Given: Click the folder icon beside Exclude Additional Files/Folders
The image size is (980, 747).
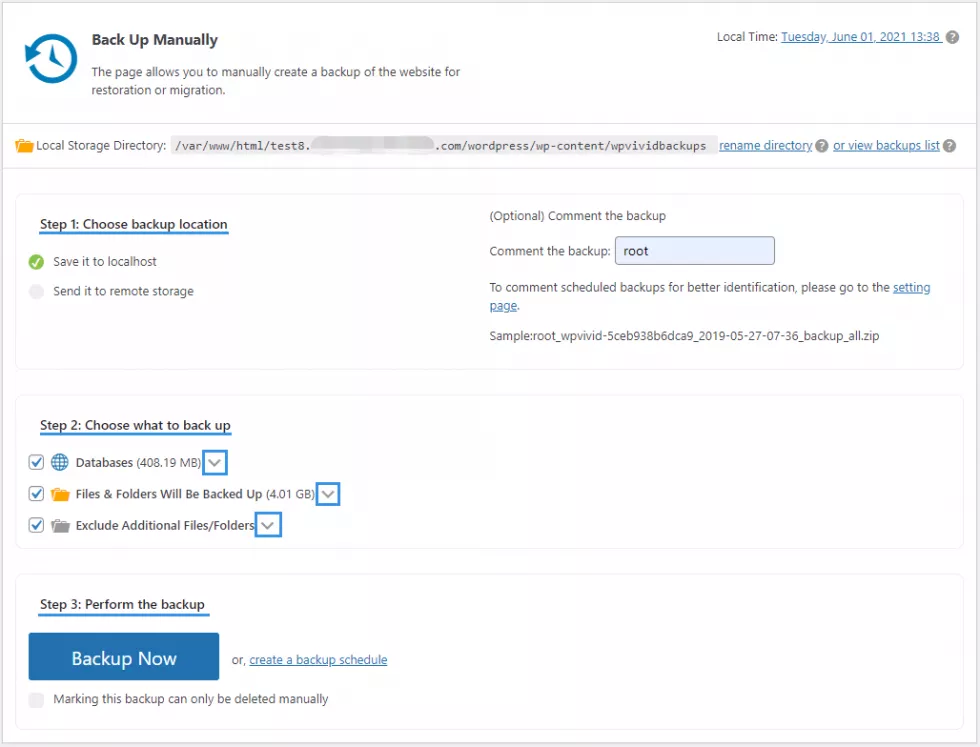Looking at the screenshot, I should pos(60,524).
